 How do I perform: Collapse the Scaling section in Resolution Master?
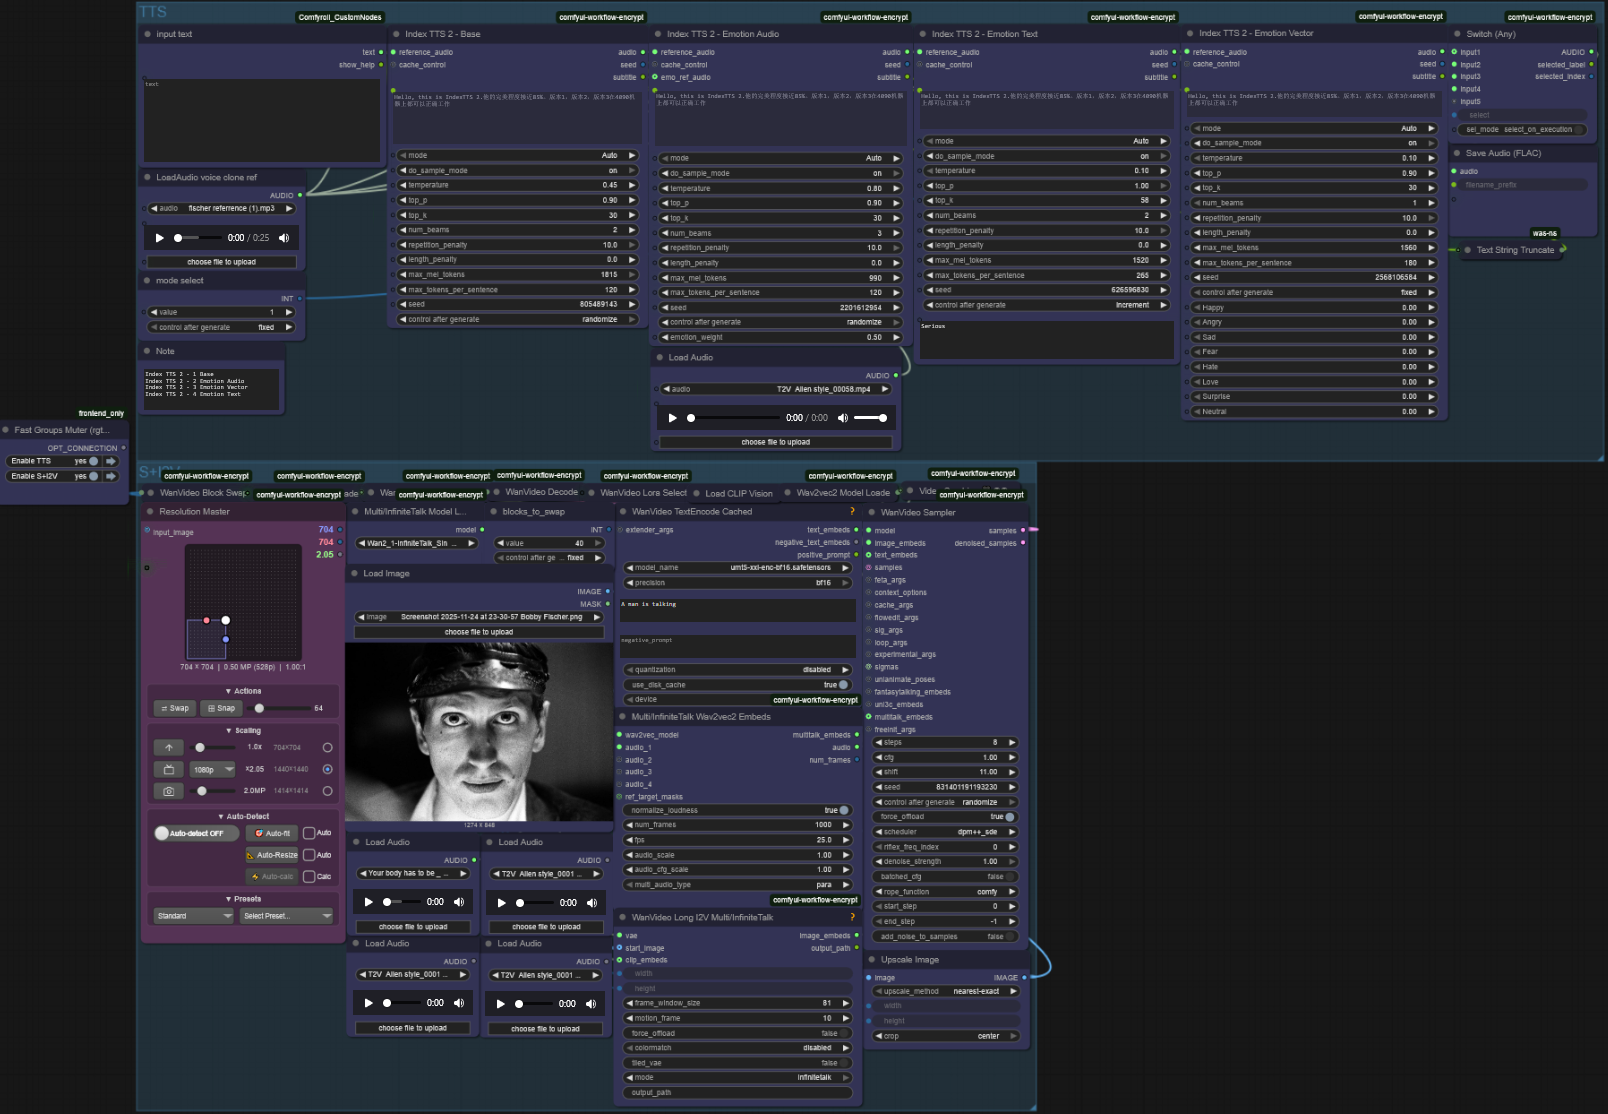[x=243, y=731]
